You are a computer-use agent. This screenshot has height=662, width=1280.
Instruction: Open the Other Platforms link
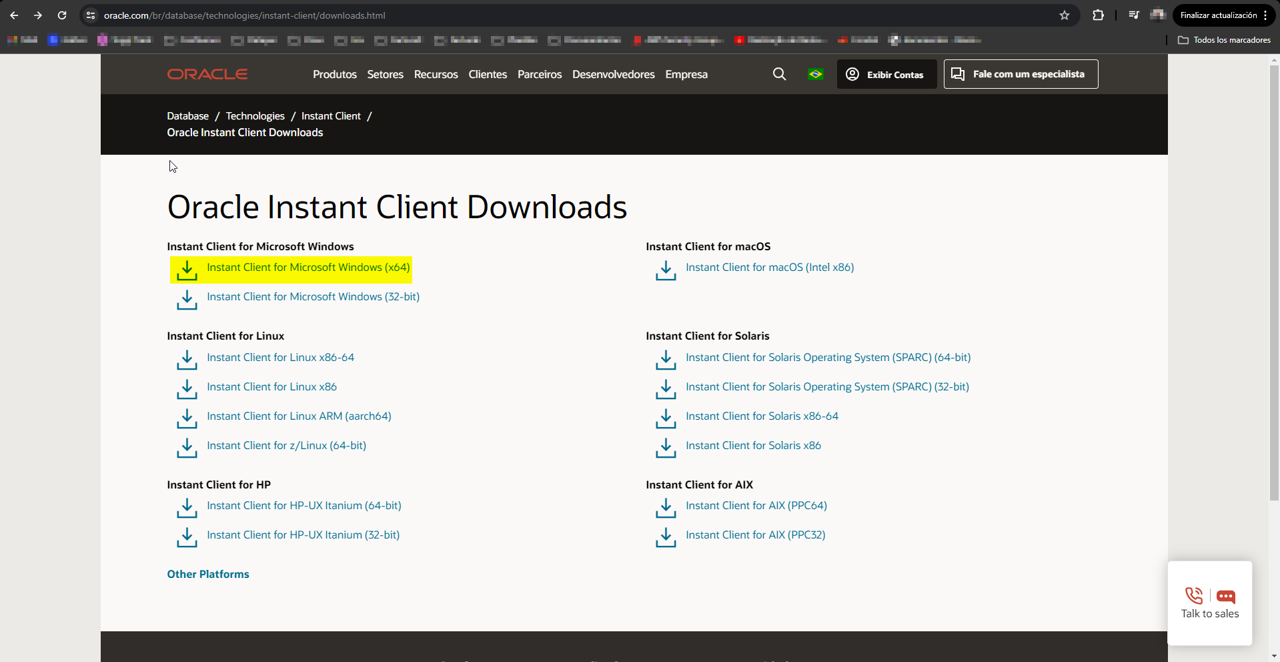pos(208,574)
